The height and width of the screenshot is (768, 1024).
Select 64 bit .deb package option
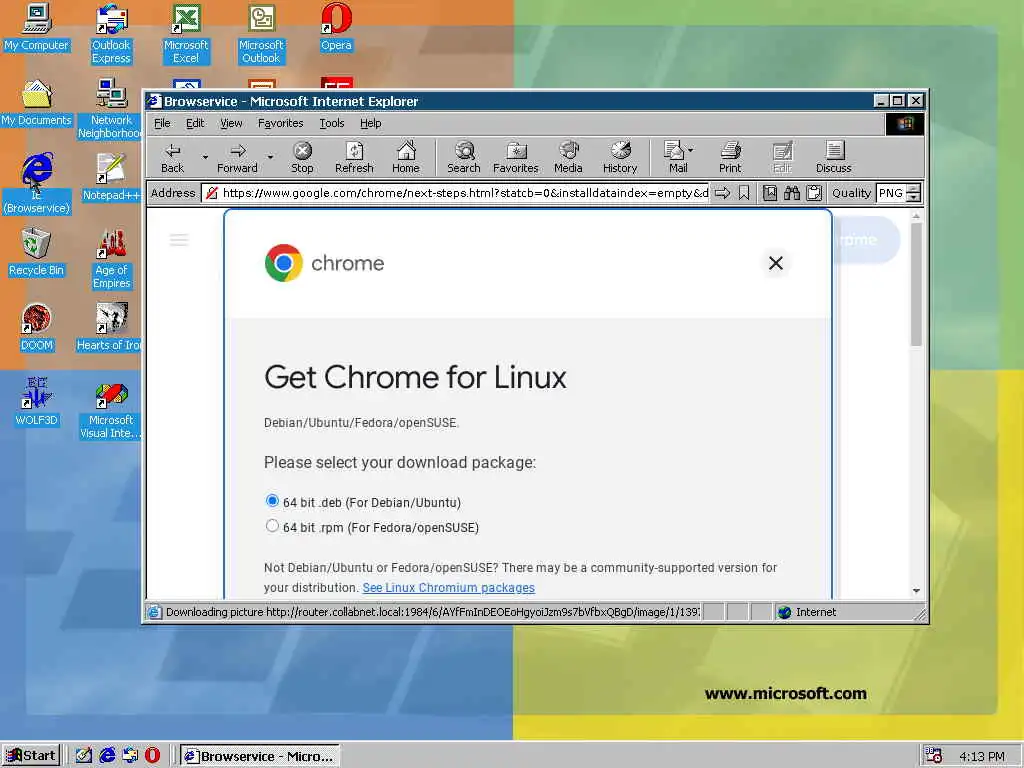[272, 501]
